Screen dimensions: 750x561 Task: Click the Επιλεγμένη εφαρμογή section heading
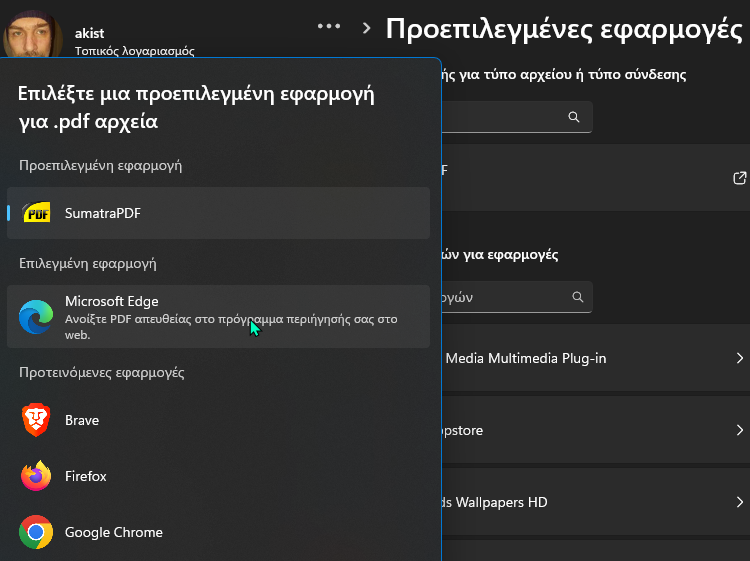[x=88, y=264]
